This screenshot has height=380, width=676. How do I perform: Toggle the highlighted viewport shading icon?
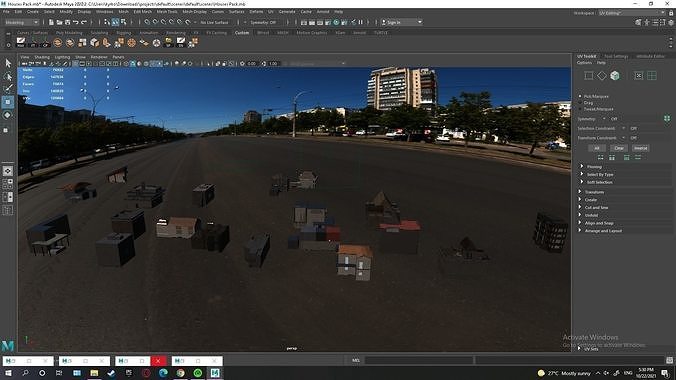tap(133, 63)
